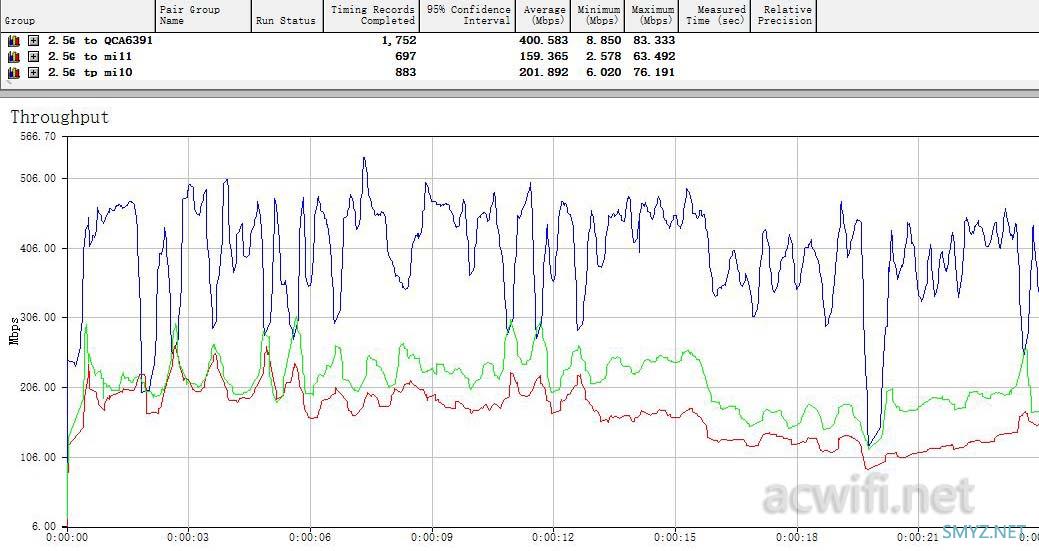Click the Group column header
The width and height of the screenshot is (1039, 551).
click(x=76, y=16)
